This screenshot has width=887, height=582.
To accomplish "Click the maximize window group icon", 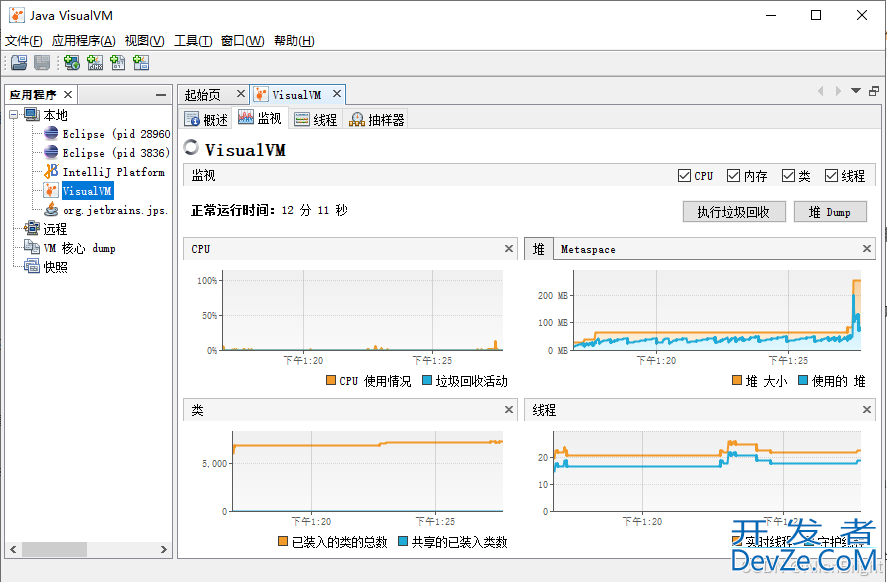I will tap(874, 90).
